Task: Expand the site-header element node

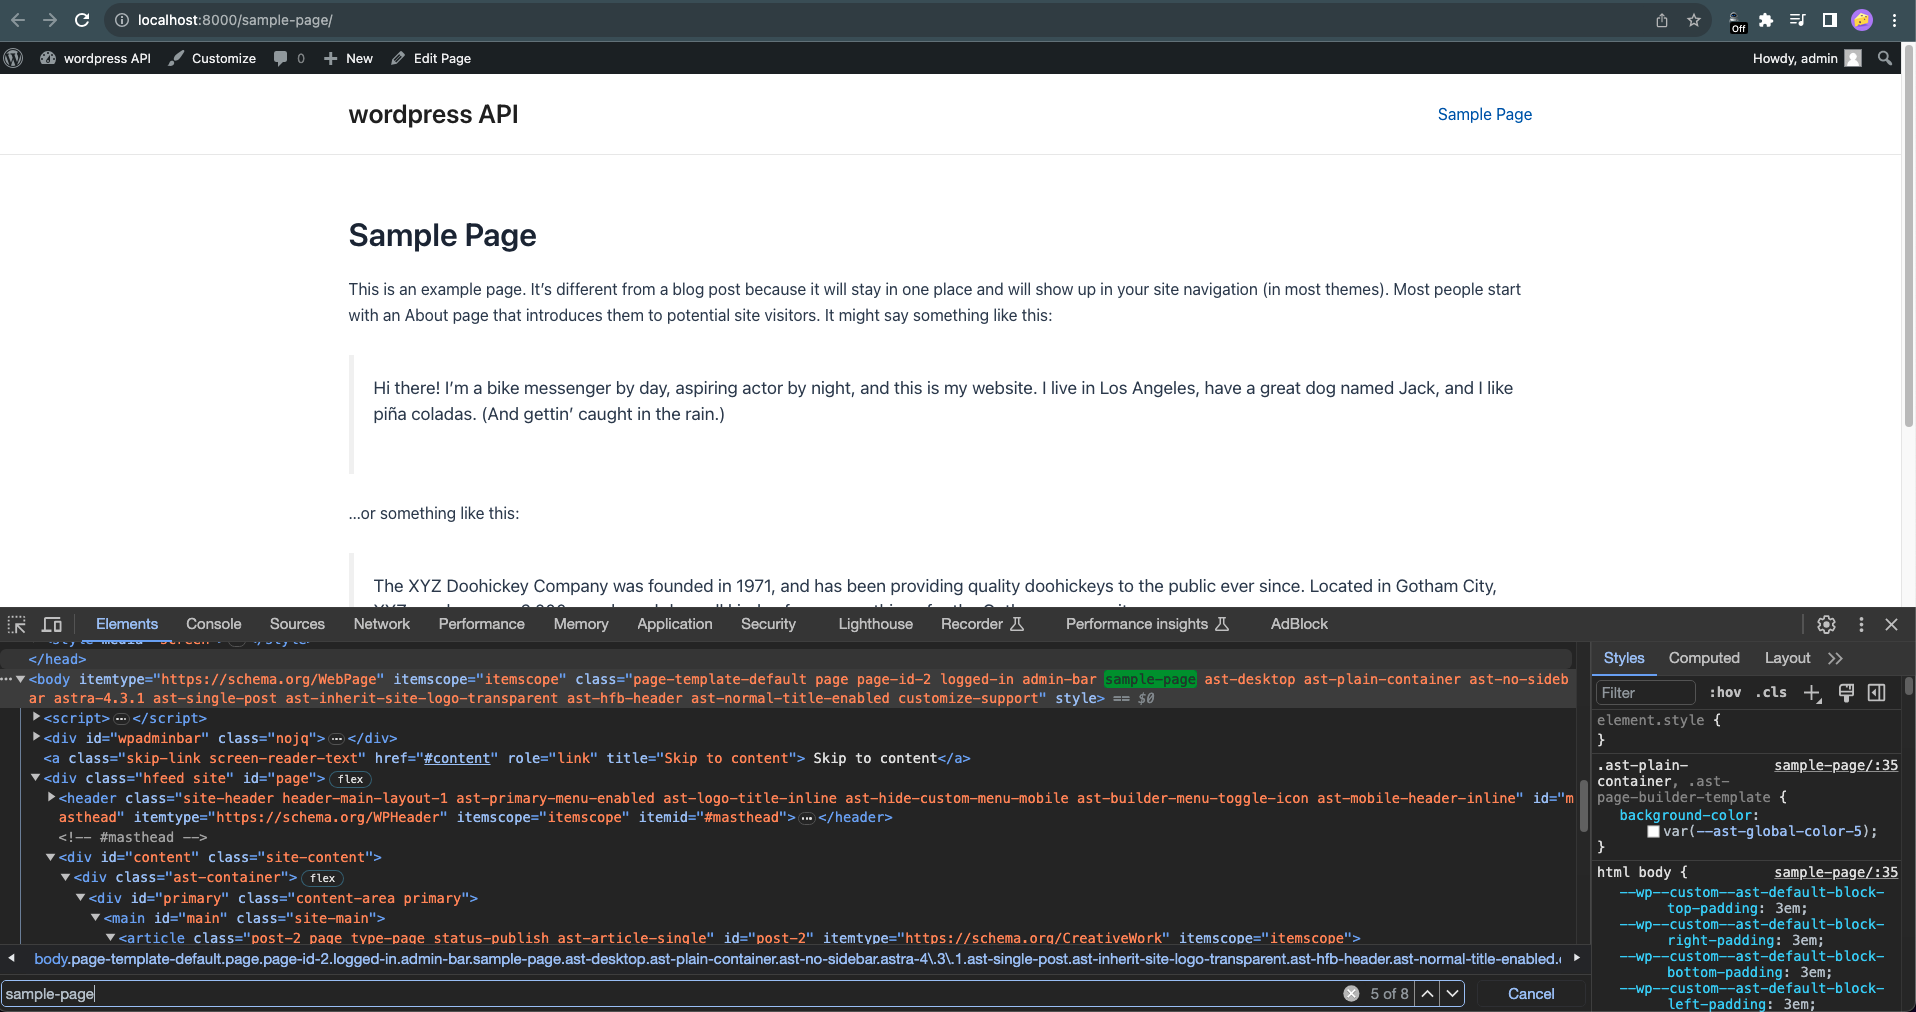Action: [x=52, y=798]
